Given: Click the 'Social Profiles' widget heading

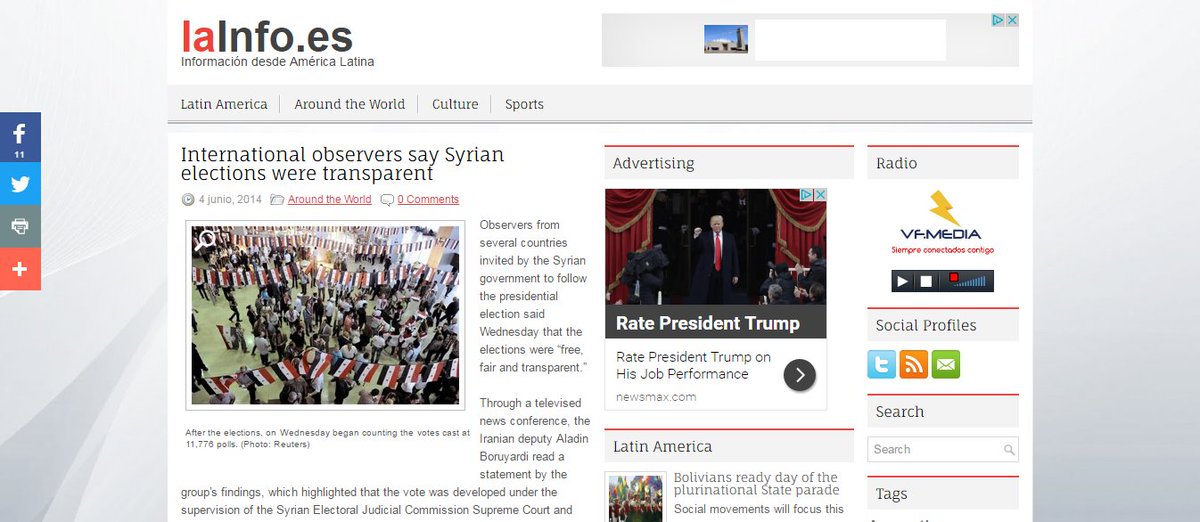Looking at the screenshot, I should tap(926, 325).
